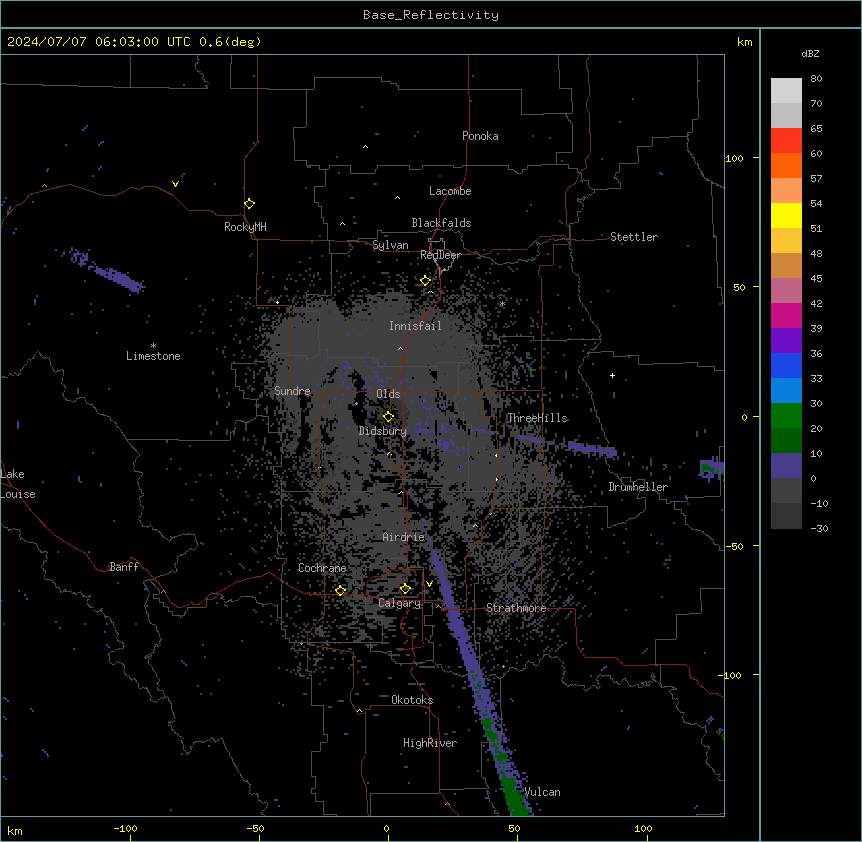Click the Strathmore label
862x842 pixels.
(x=516, y=608)
